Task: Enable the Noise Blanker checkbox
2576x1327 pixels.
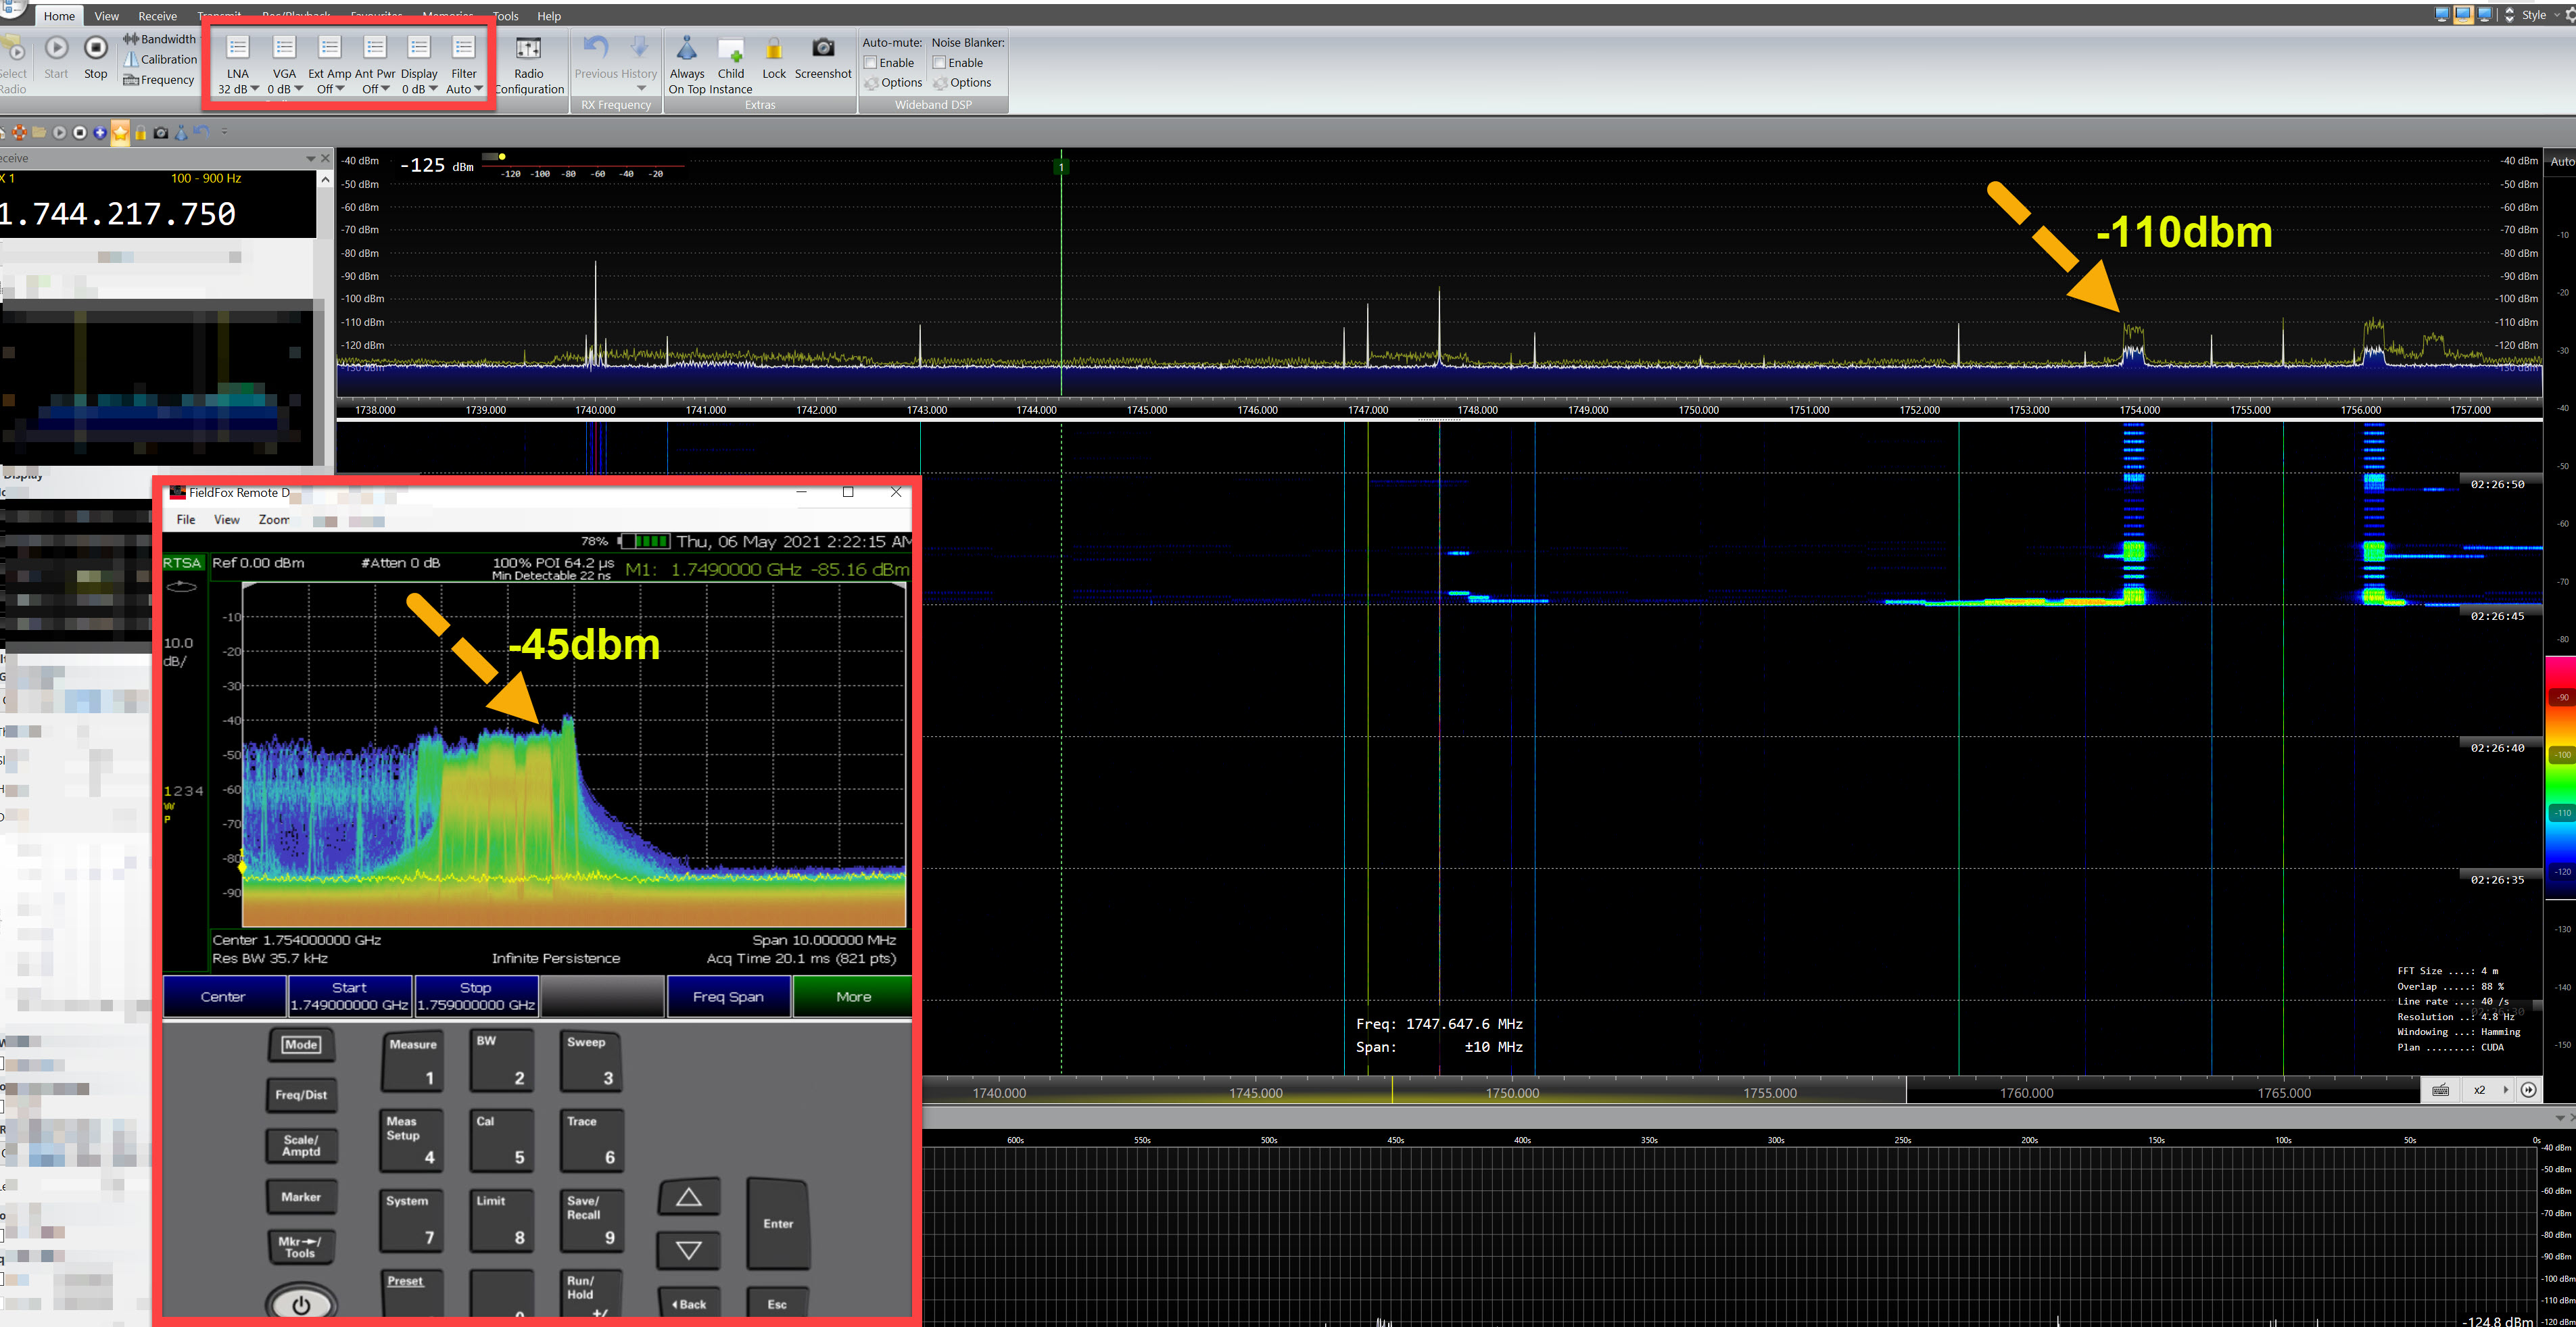Action: click(939, 62)
